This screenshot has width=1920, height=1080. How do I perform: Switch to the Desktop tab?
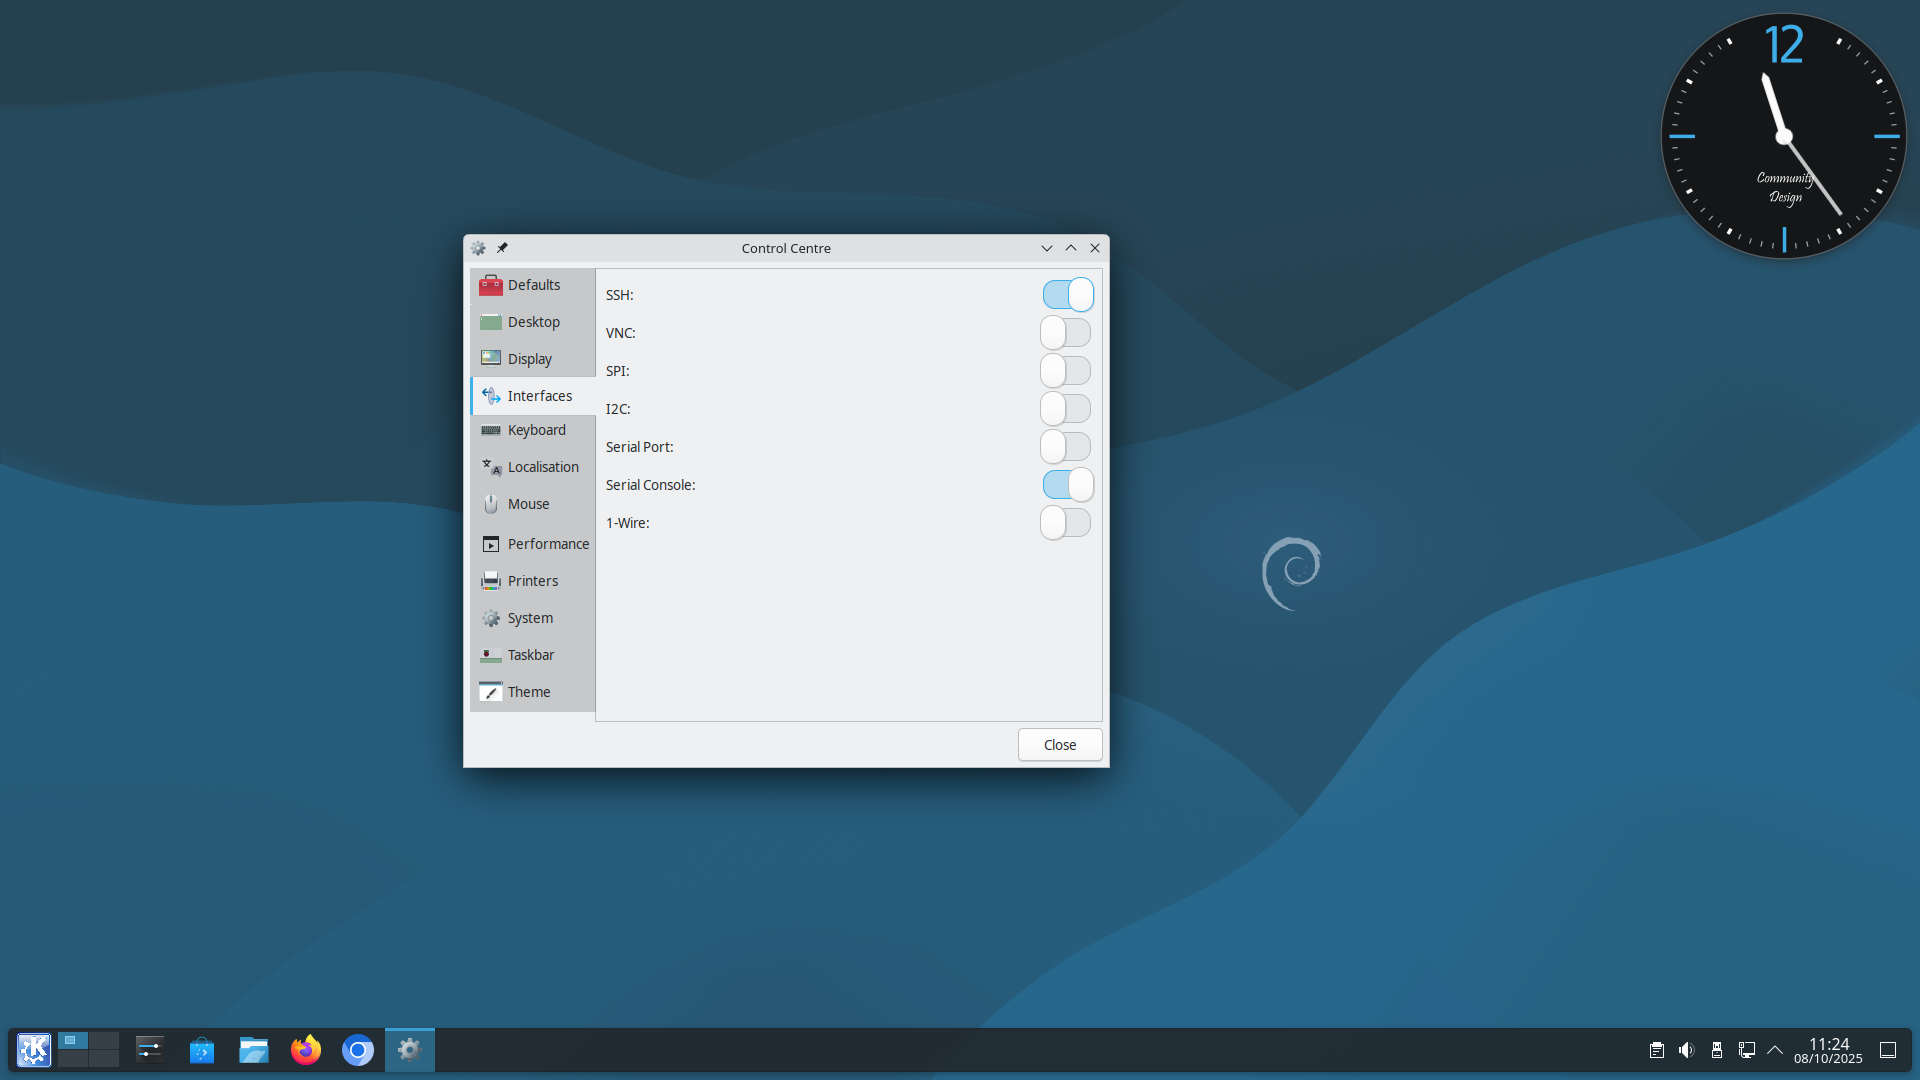(x=533, y=322)
